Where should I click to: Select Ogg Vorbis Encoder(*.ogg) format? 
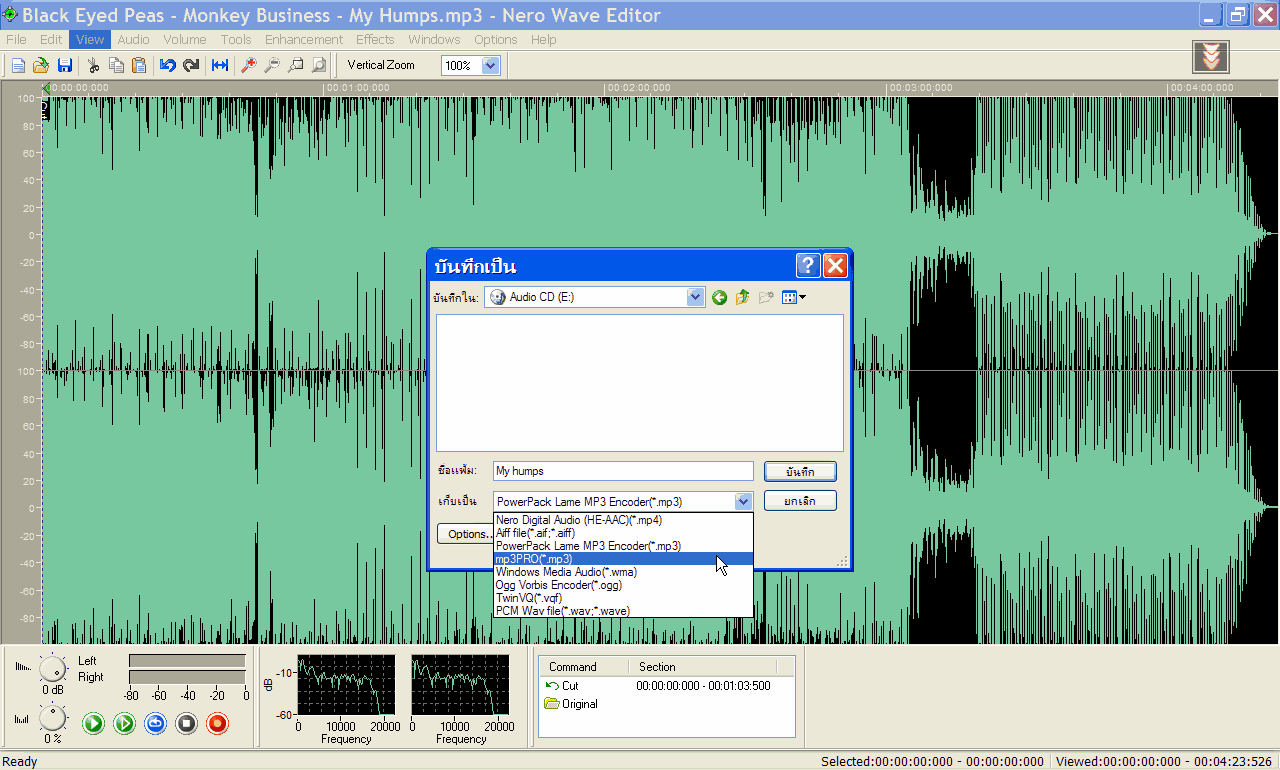point(623,585)
